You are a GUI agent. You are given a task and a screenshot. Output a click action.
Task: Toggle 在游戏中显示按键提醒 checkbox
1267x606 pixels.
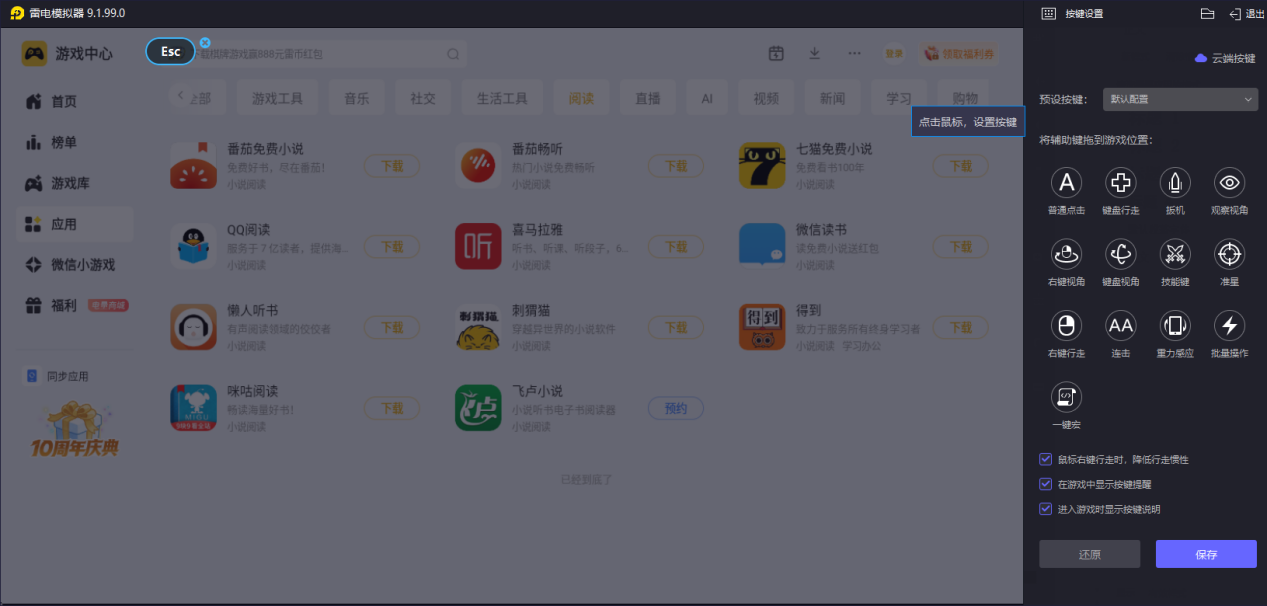tap(1046, 484)
